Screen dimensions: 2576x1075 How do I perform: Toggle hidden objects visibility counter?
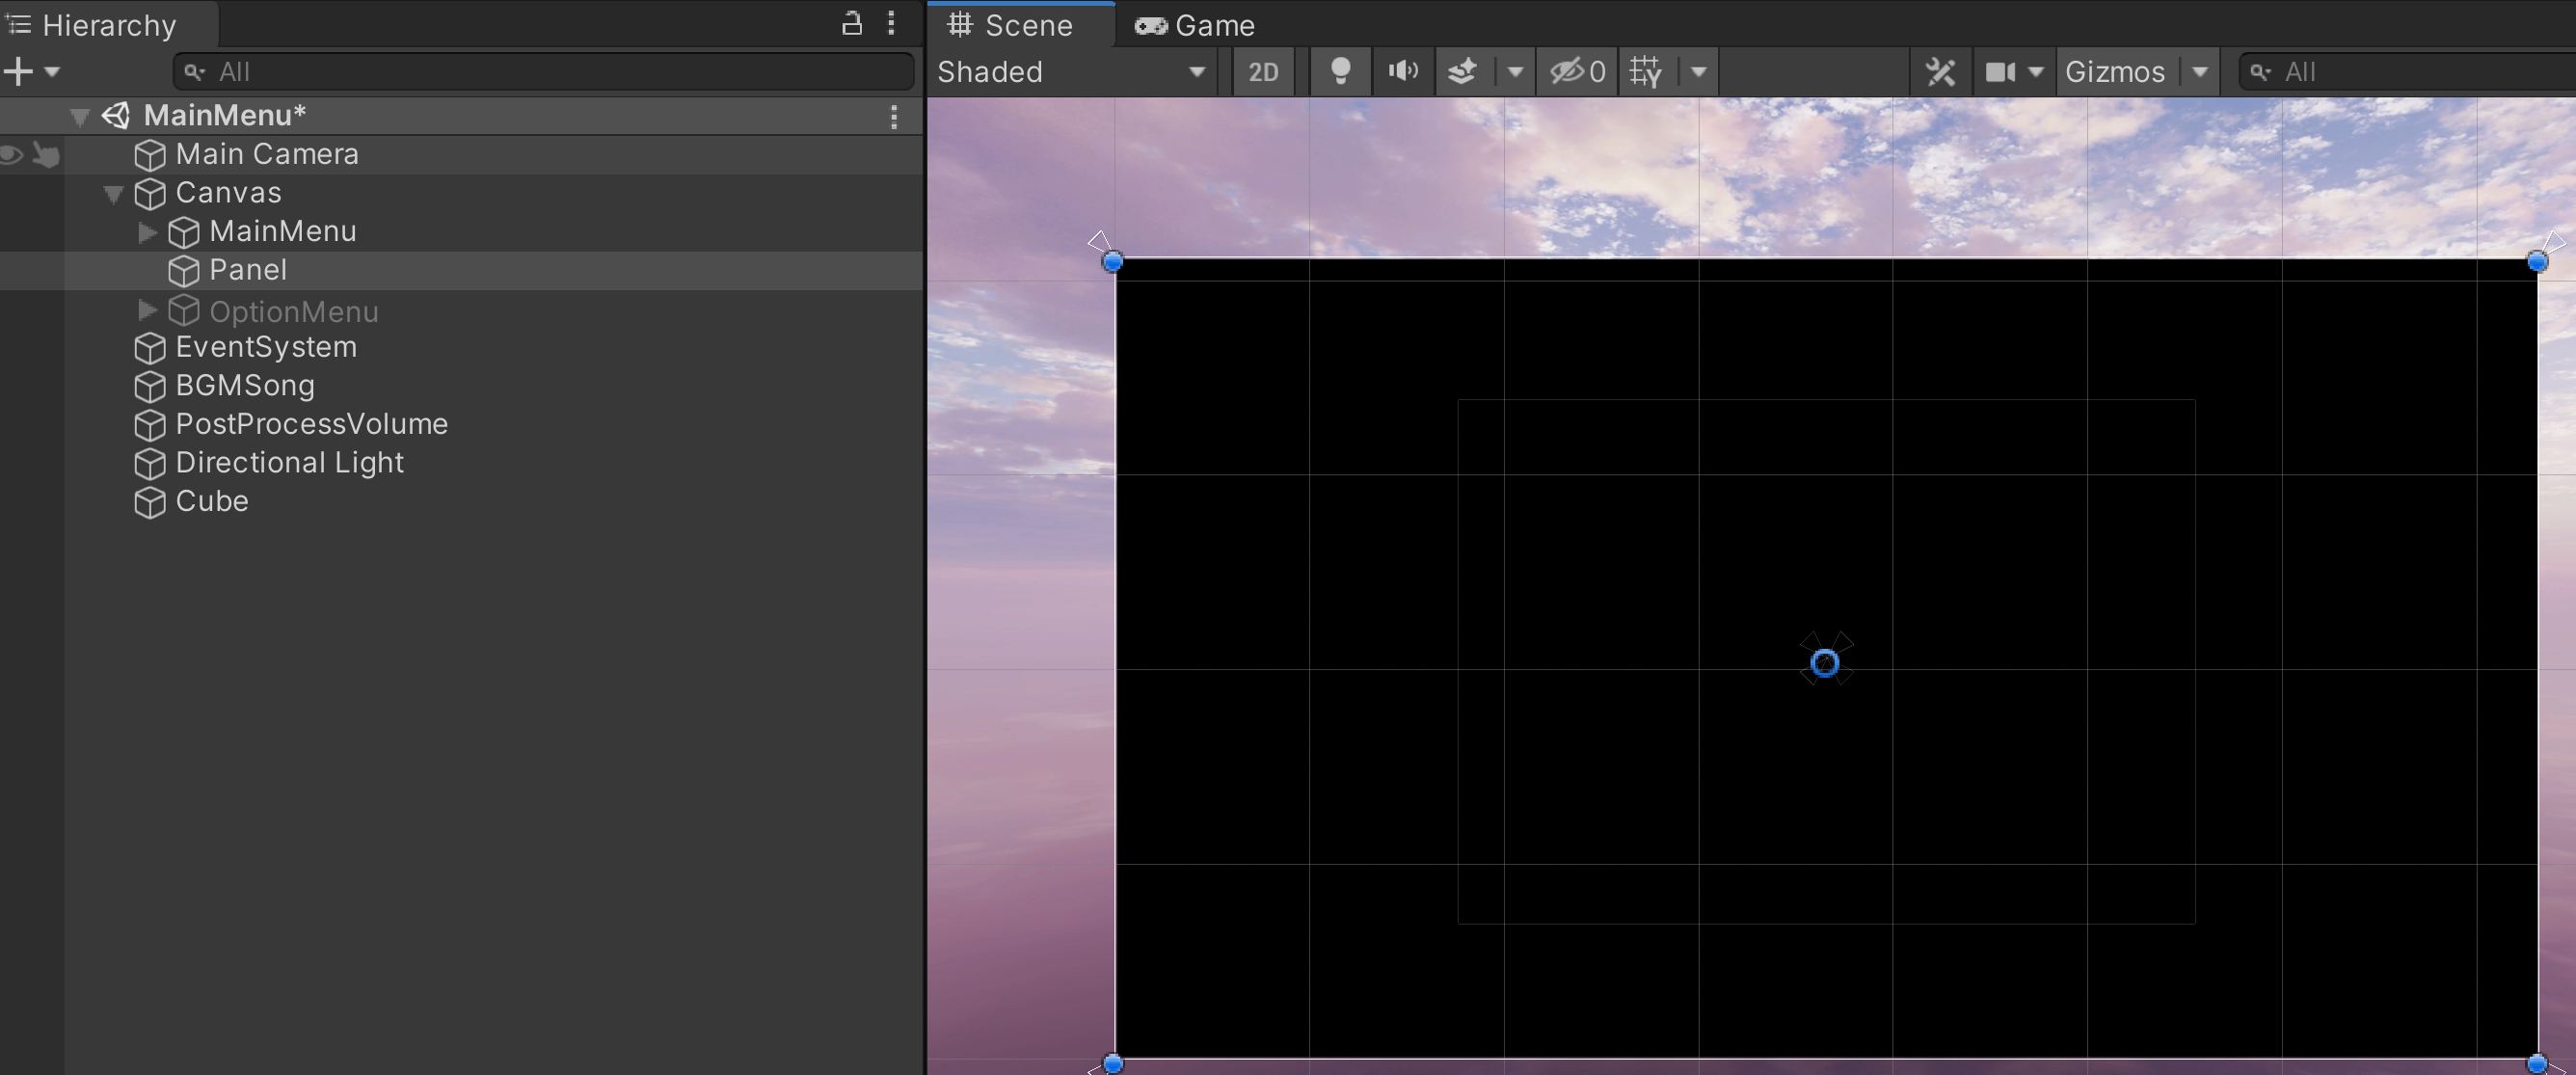(x=1577, y=72)
